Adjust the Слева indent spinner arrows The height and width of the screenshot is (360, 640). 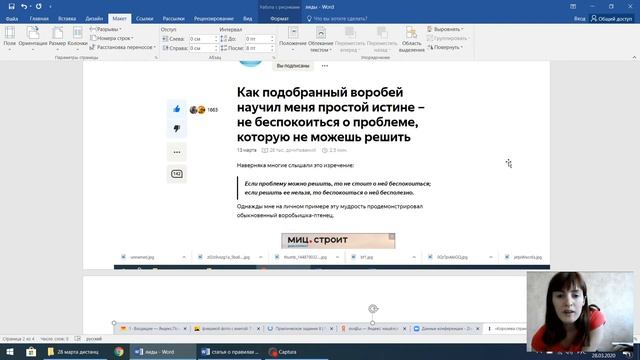point(216,39)
